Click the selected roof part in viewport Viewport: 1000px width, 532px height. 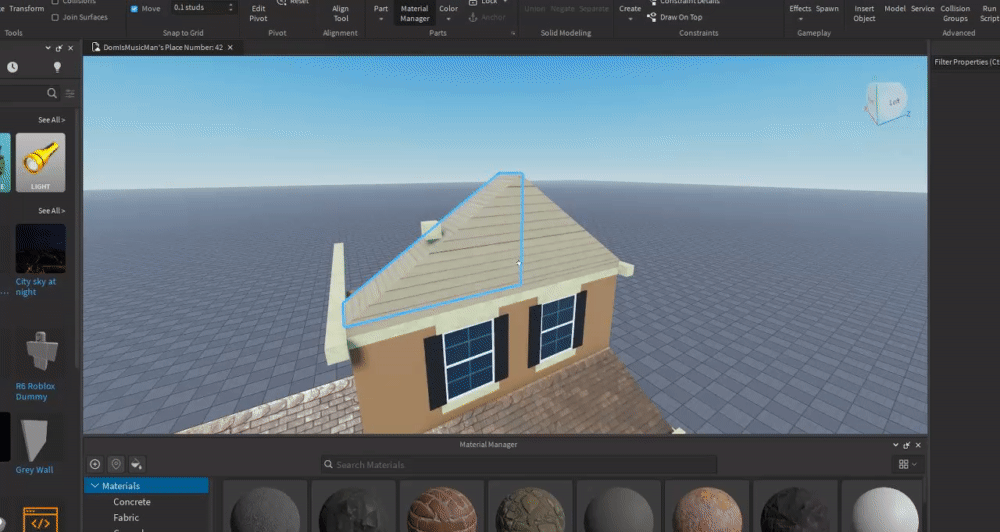click(x=459, y=255)
